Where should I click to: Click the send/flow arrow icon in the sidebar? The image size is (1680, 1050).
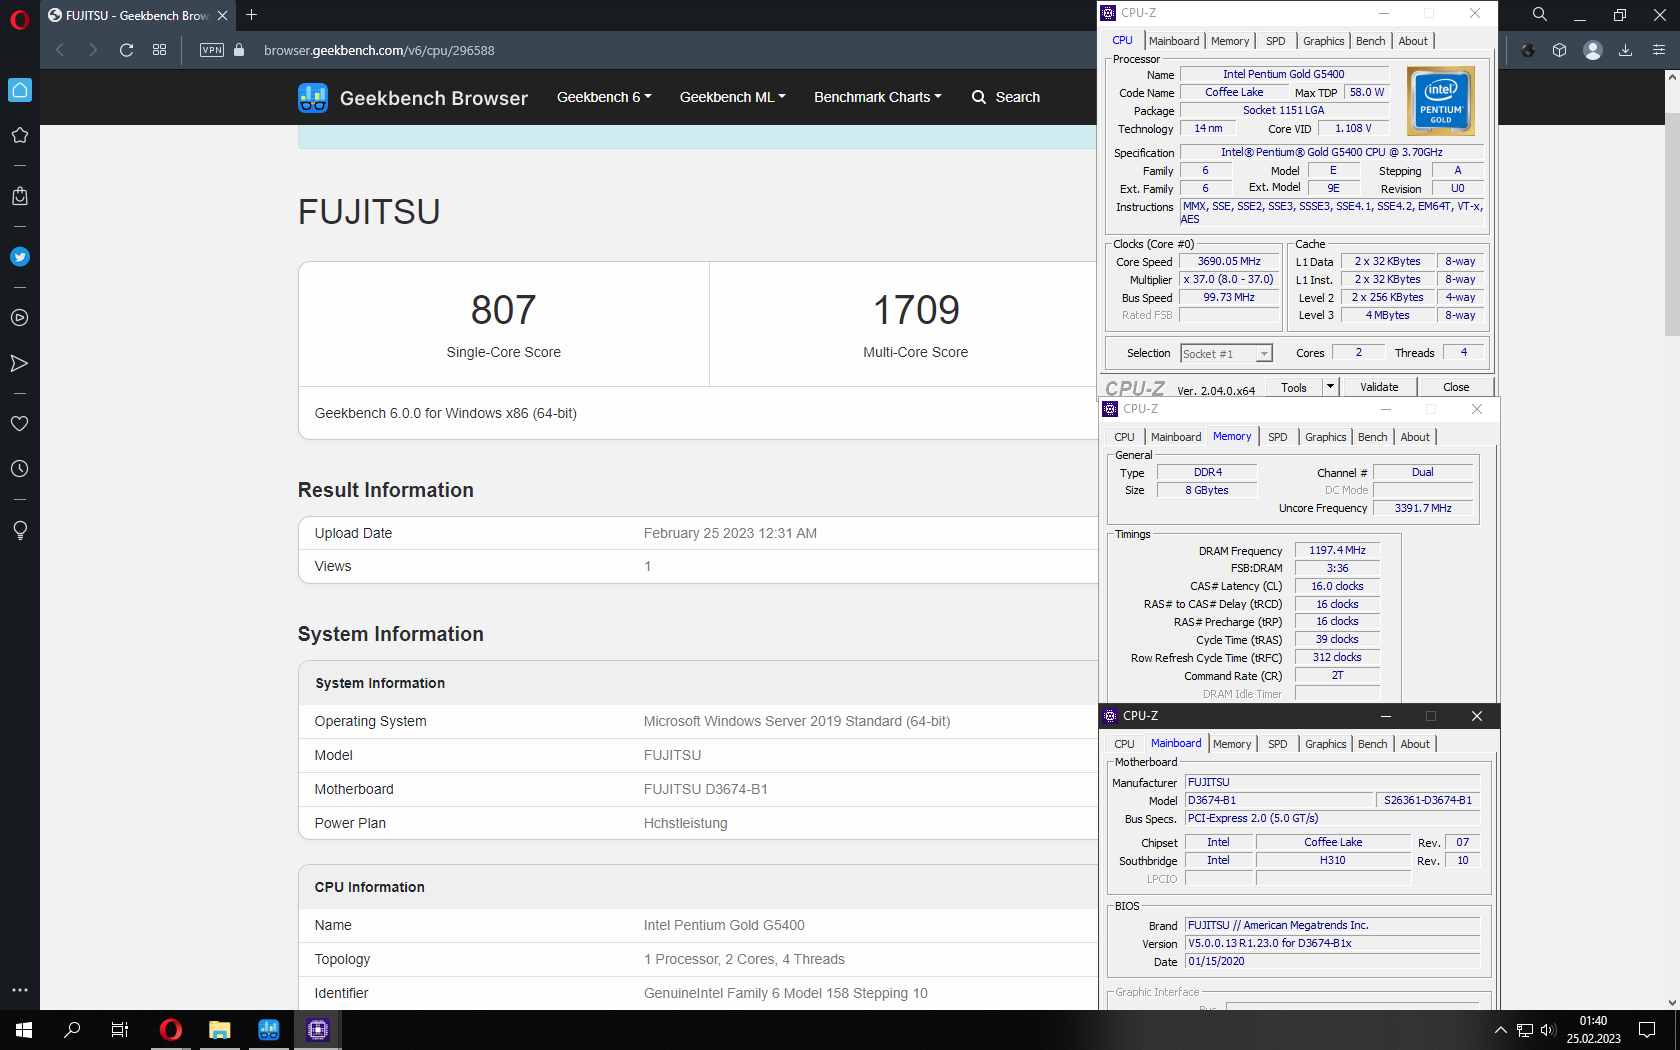[20, 363]
